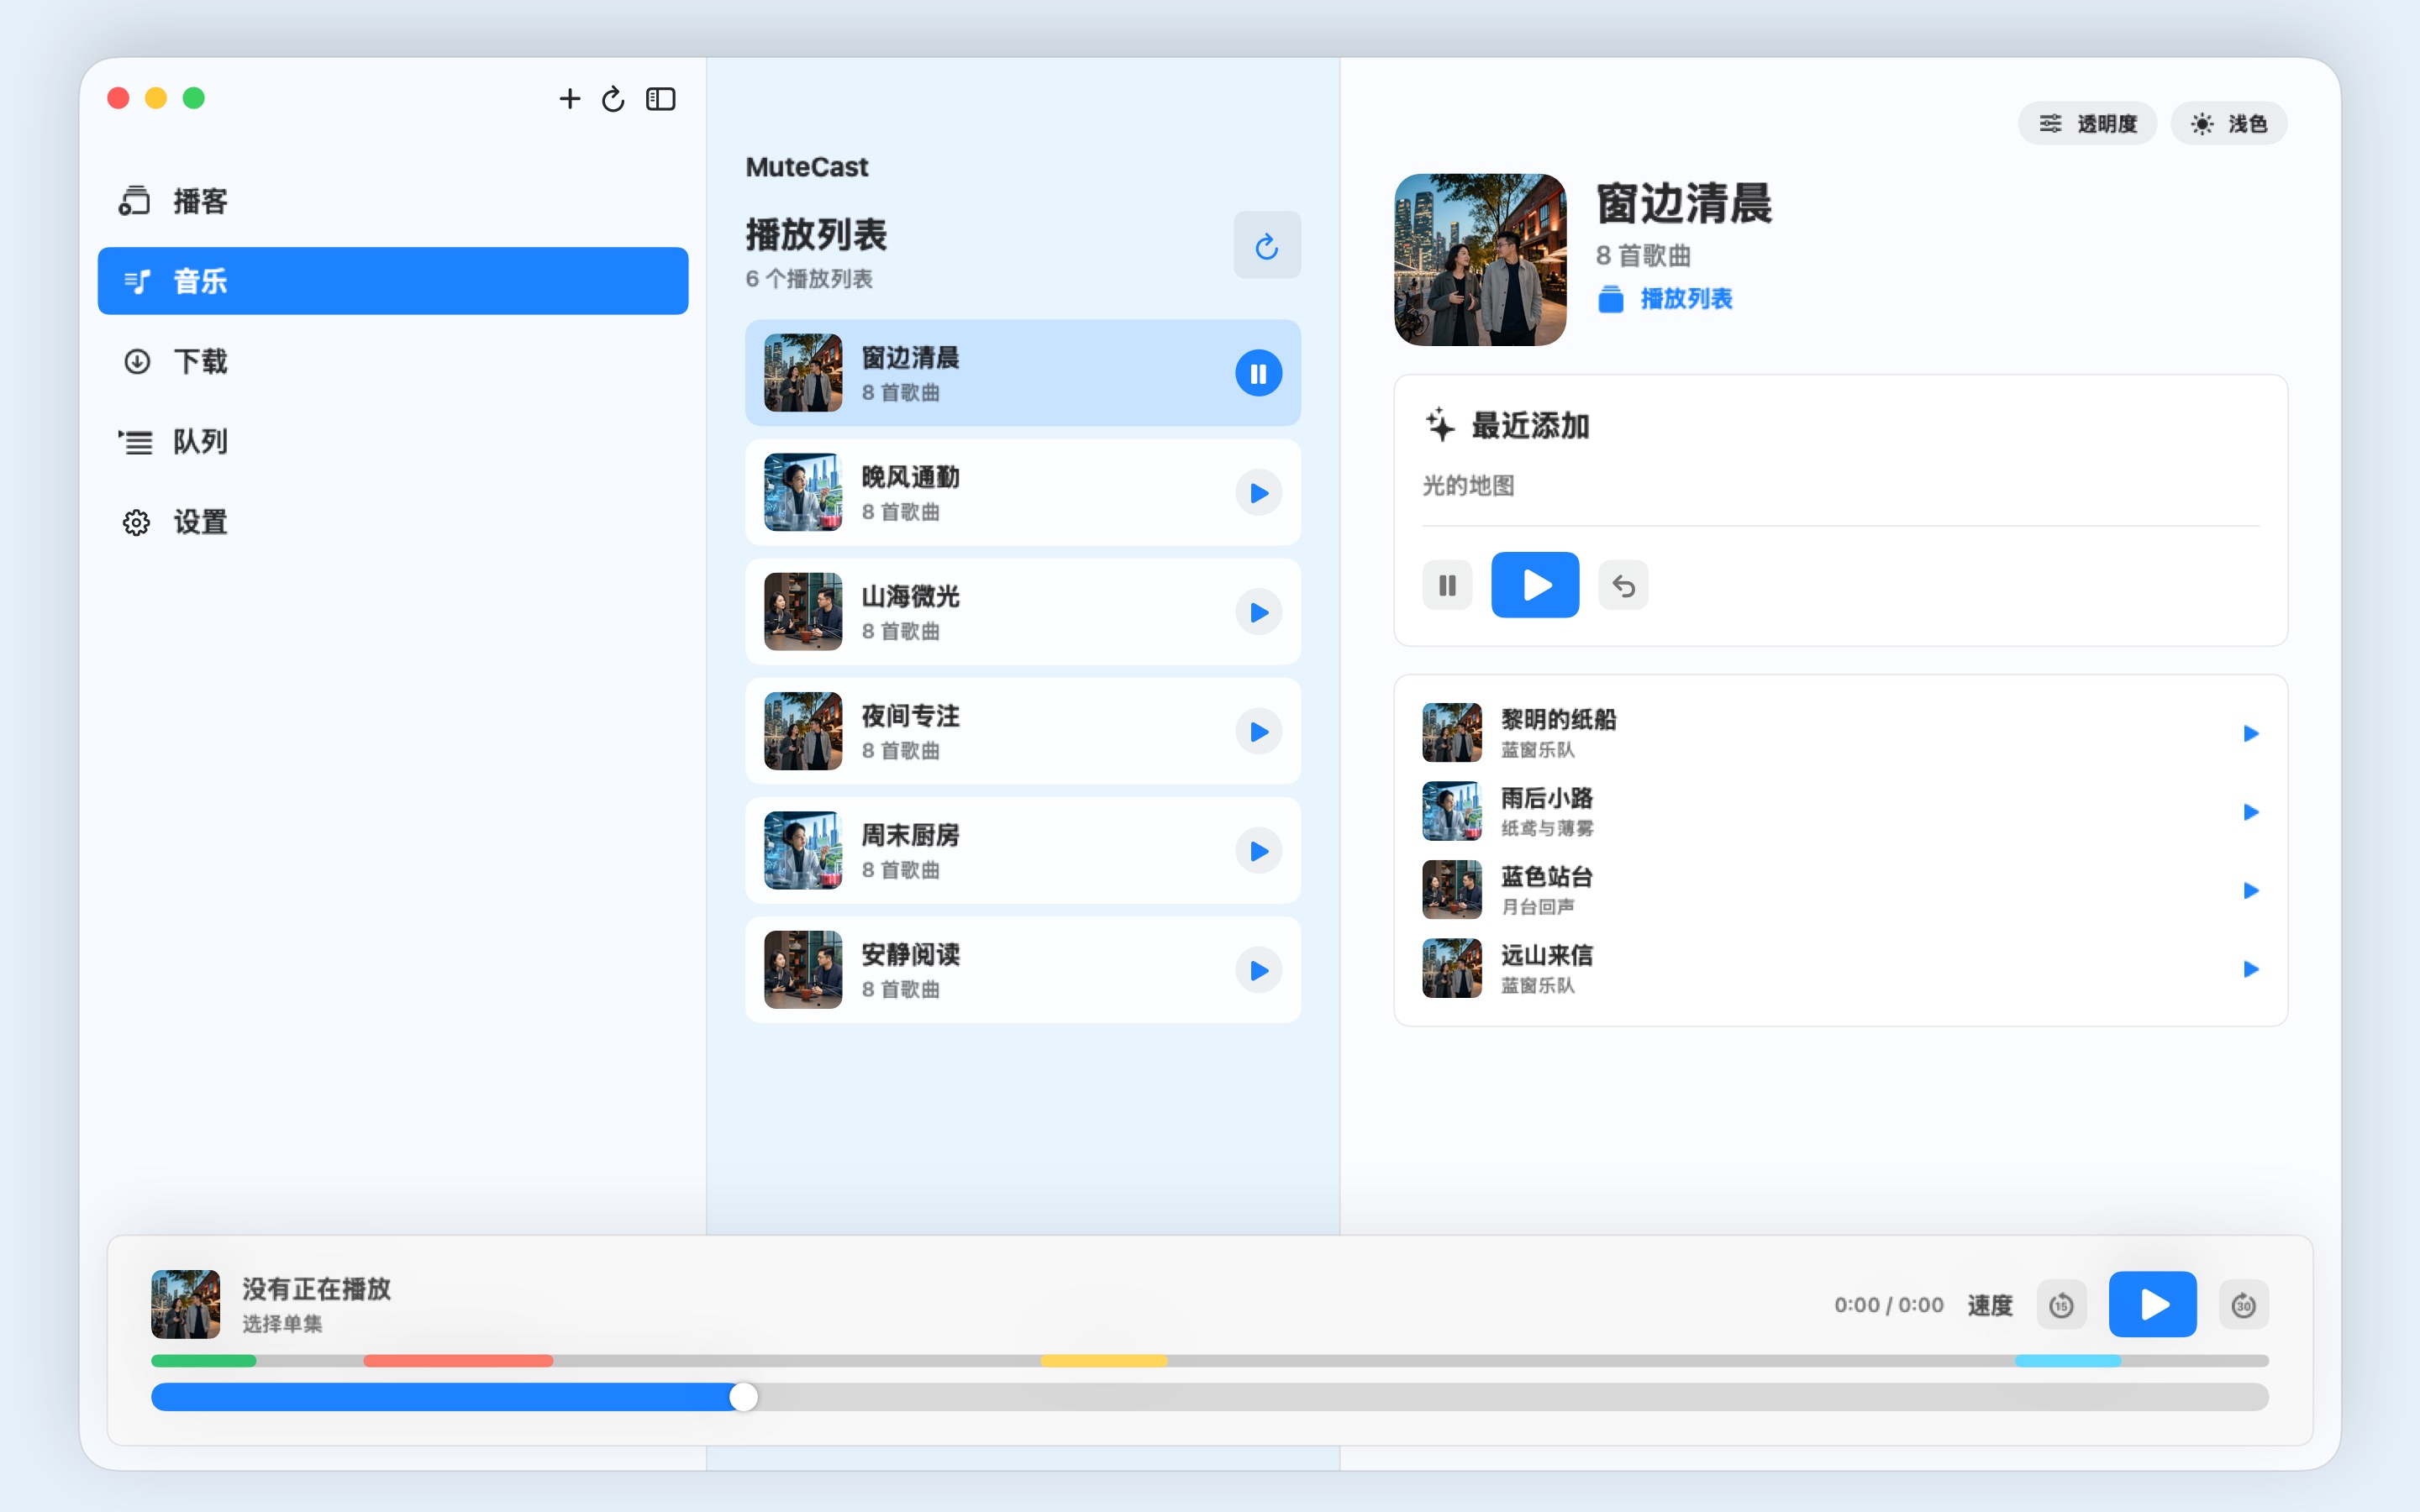Select the 音乐 sidebar item

[x=392, y=281]
